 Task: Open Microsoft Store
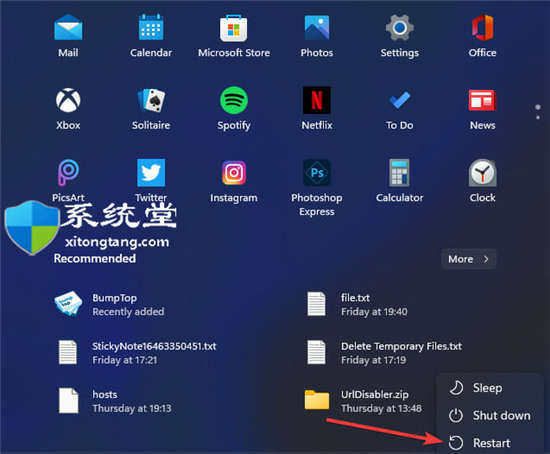pyautogui.click(x=234, y=36)
